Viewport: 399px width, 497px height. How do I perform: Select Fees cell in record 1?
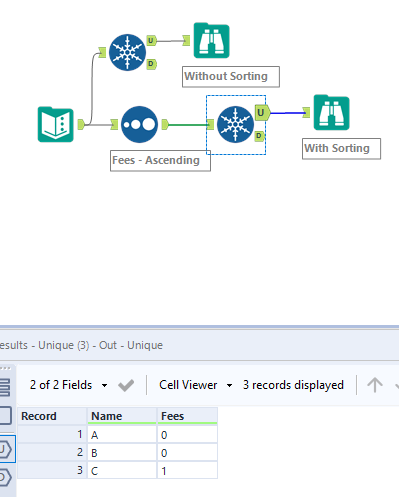point(187,435)
